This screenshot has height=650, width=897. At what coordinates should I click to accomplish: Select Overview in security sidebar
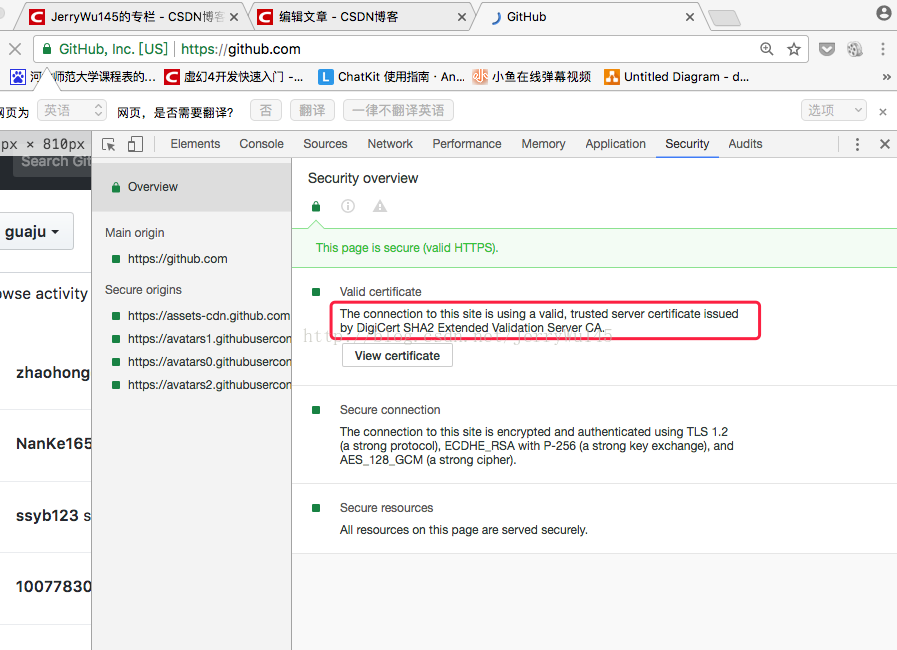(192, 187)
